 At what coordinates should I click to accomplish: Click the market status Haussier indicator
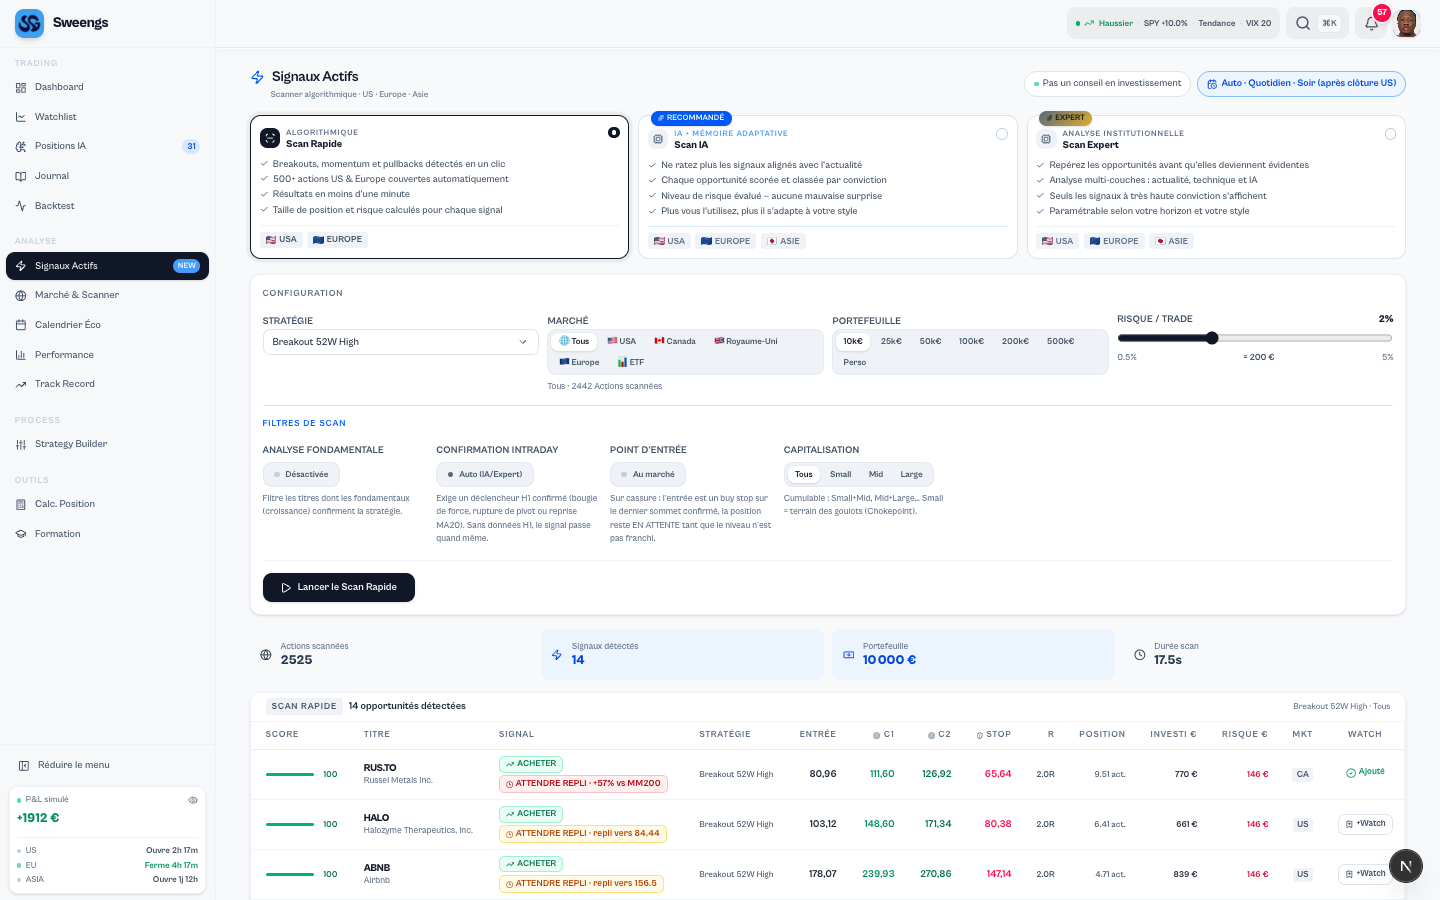1105,23
